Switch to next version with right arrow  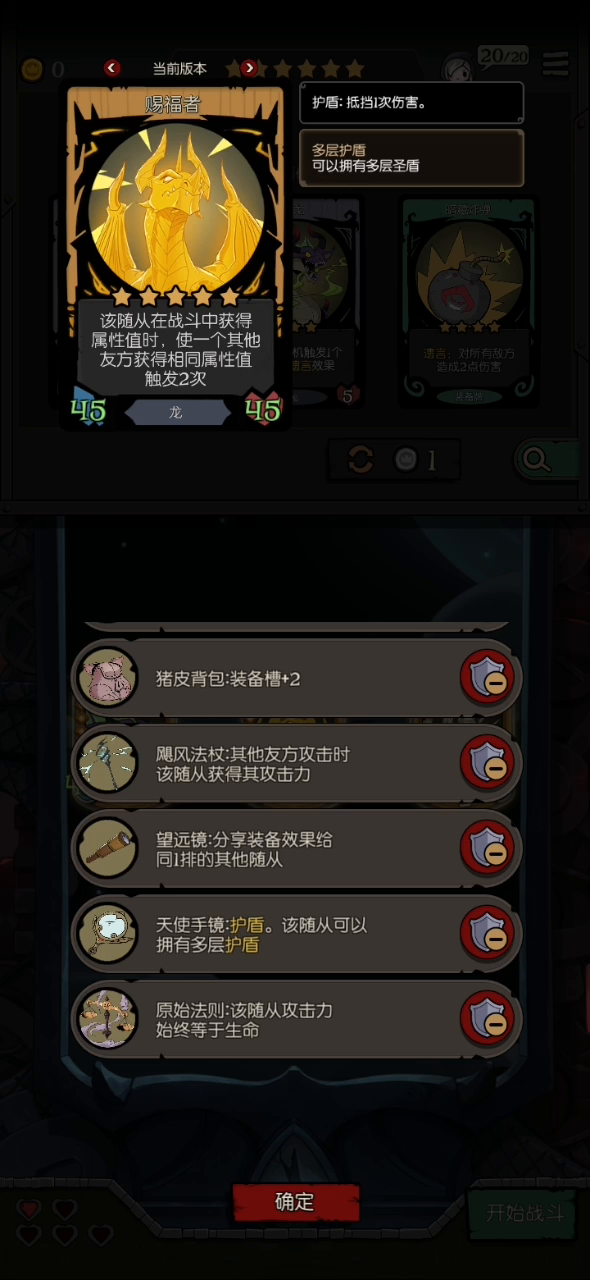click(x=249, y=68)
